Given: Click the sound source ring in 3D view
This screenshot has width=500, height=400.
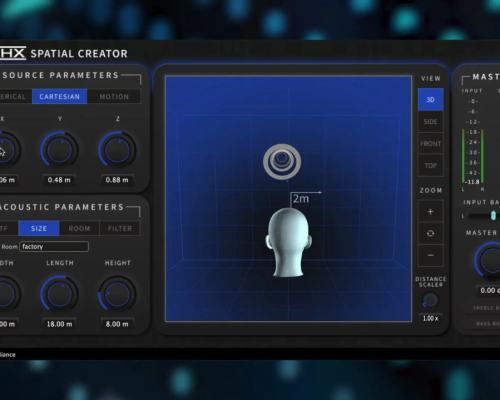Looking at the screenshot, I should click(282, 162).
